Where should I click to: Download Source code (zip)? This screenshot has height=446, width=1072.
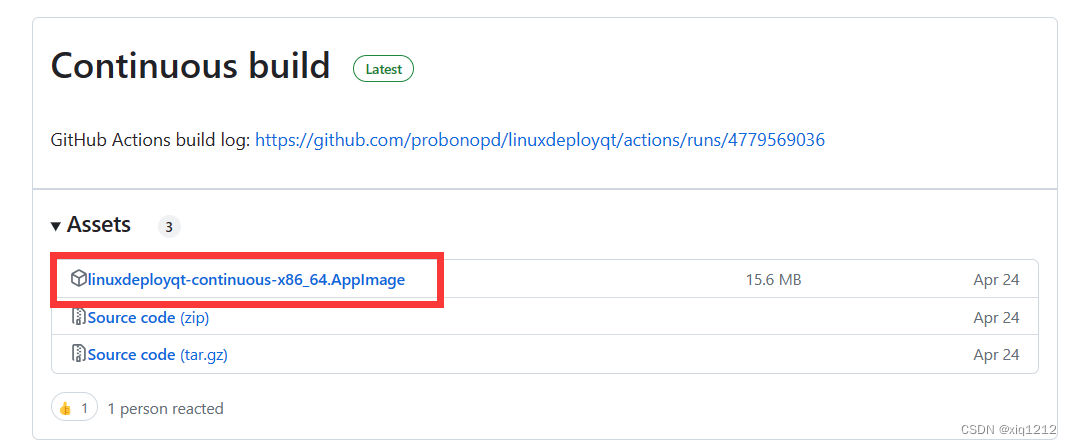tap(148, 317)
